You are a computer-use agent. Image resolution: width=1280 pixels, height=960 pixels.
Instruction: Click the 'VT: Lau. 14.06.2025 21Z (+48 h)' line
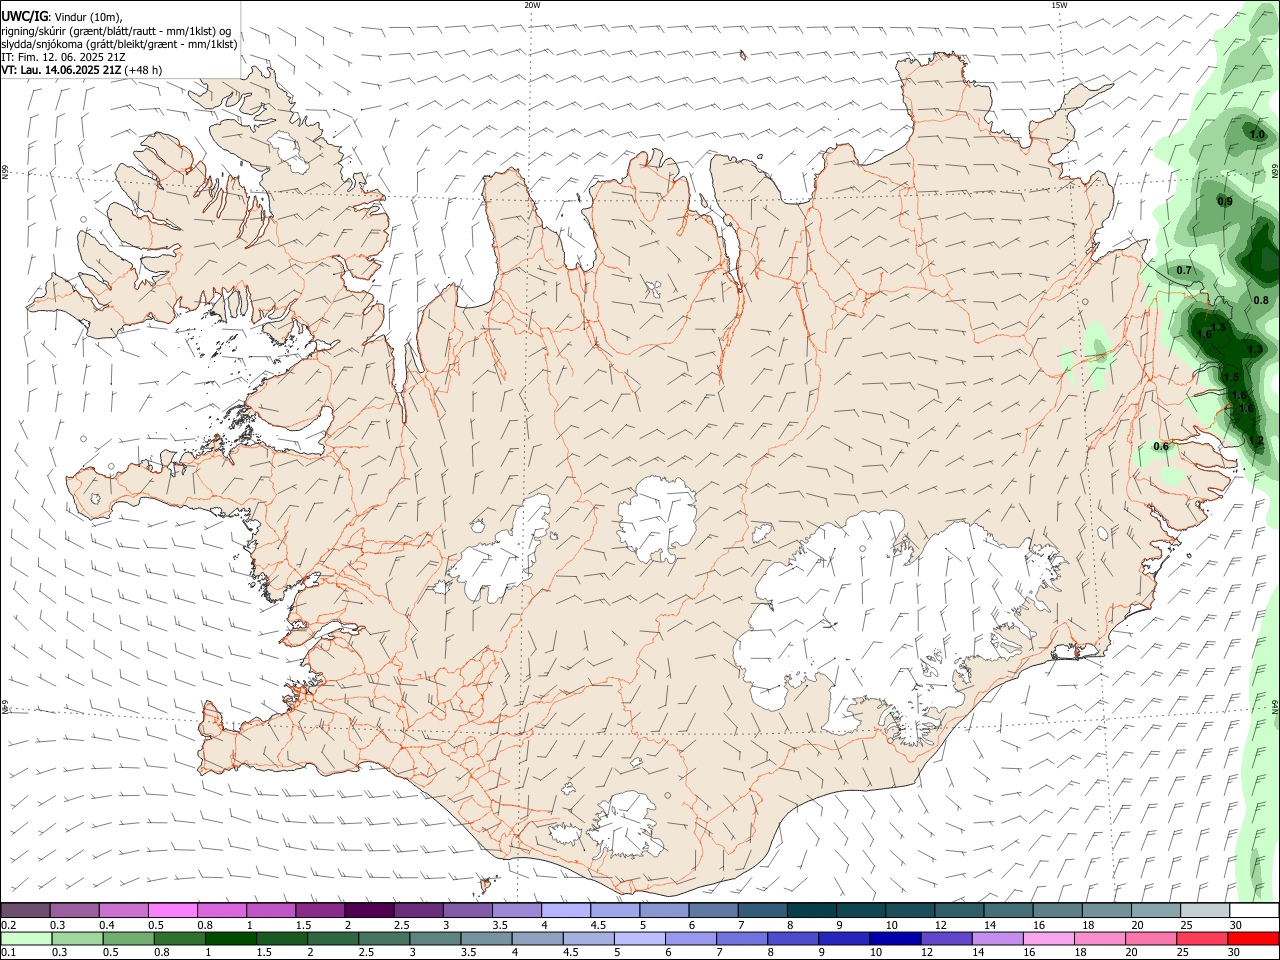(81, 70)
